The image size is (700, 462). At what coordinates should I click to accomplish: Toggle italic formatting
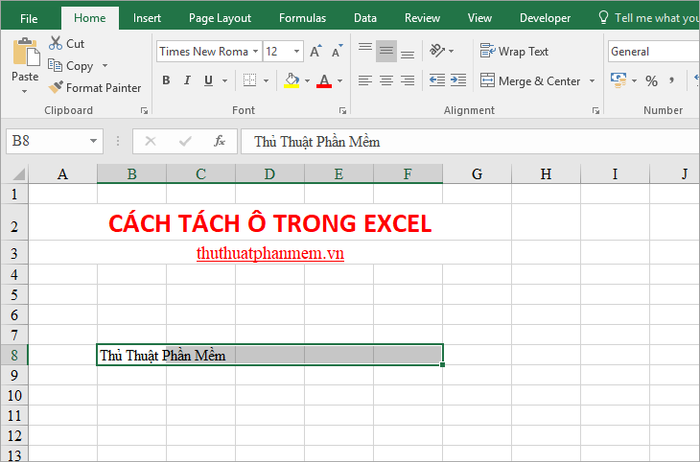click(187, 80)
